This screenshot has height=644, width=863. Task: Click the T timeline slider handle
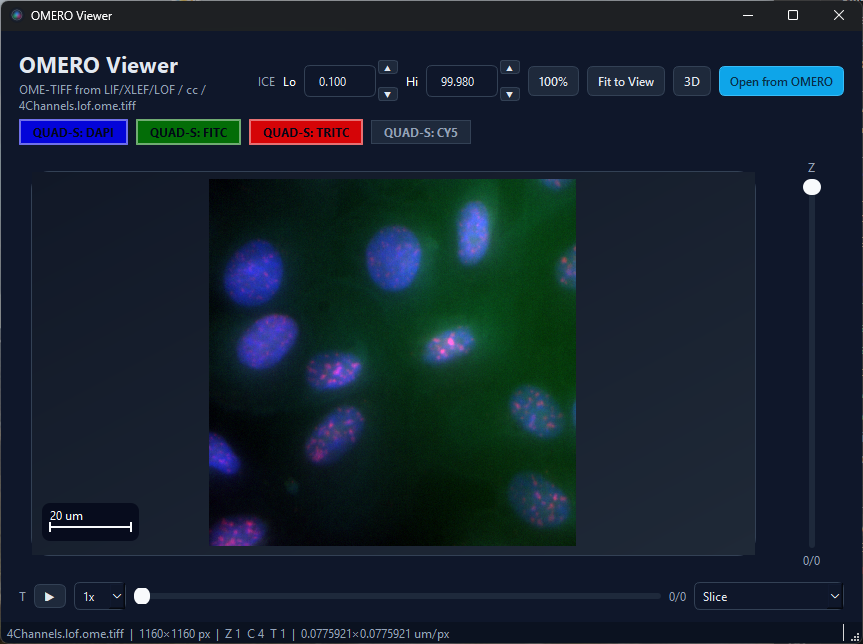142,596
